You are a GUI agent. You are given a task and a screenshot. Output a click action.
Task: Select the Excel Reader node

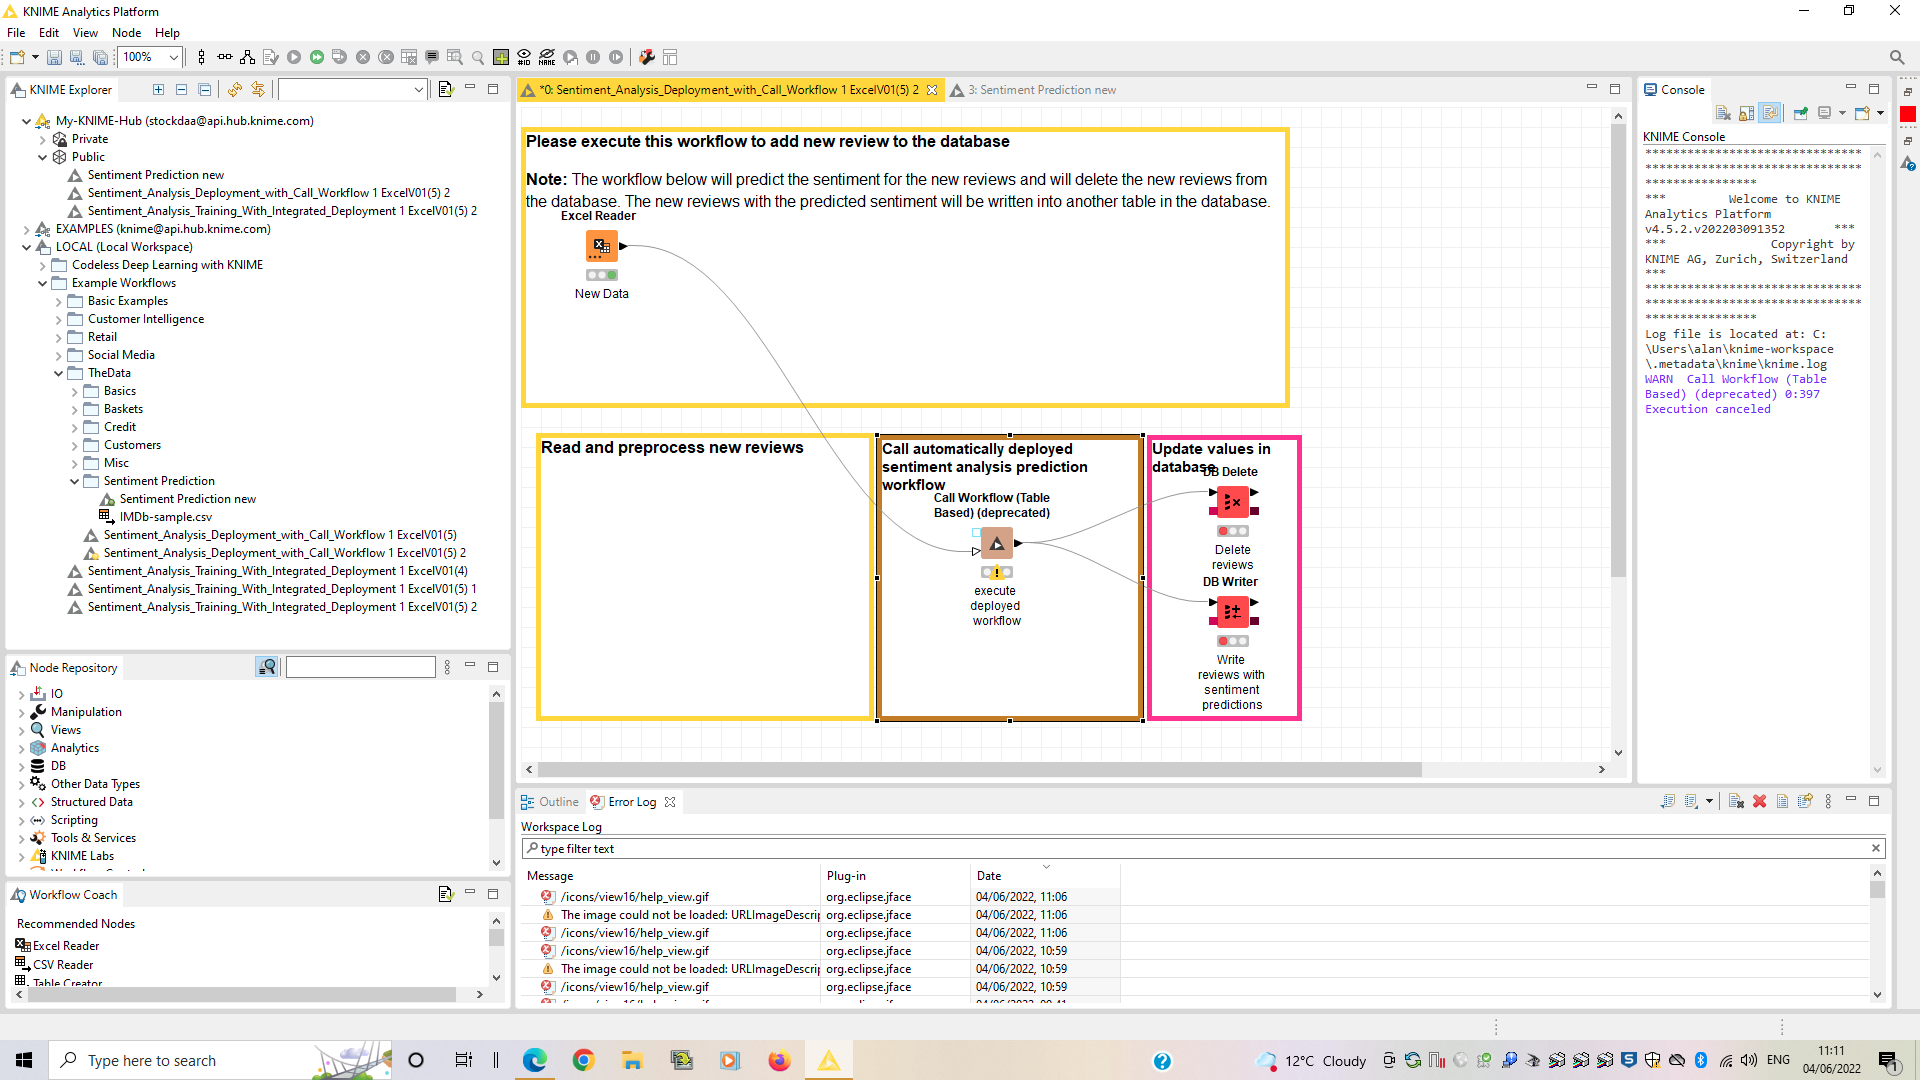click(x=601, y=245)
